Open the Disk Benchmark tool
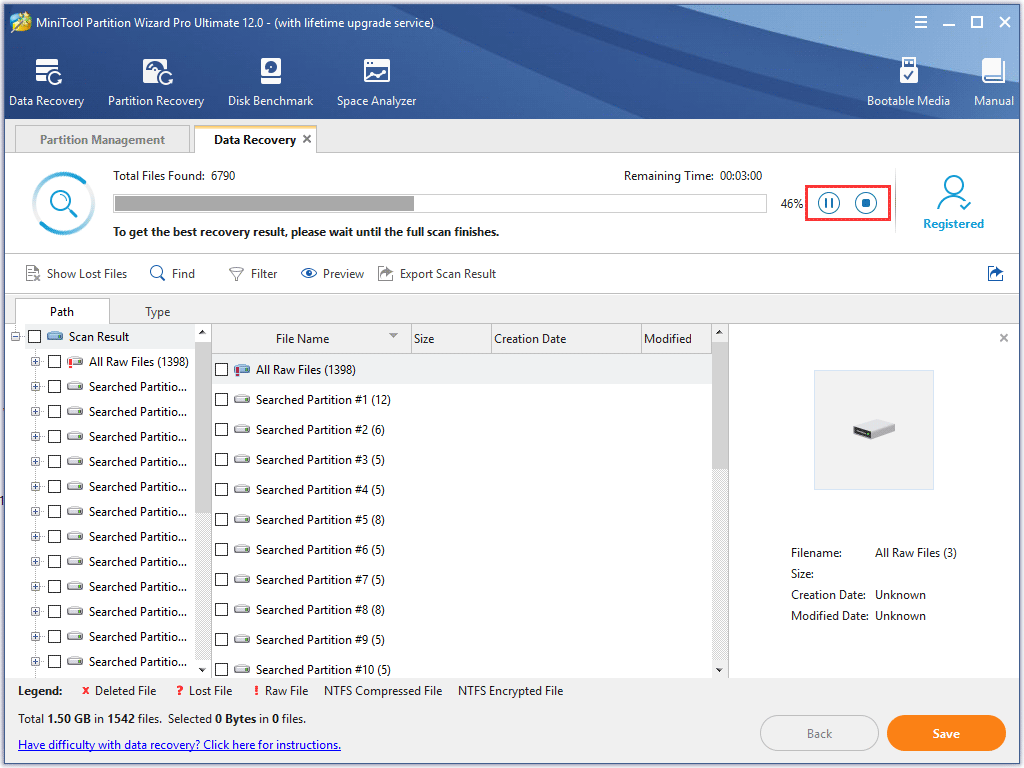 [270, 82]
